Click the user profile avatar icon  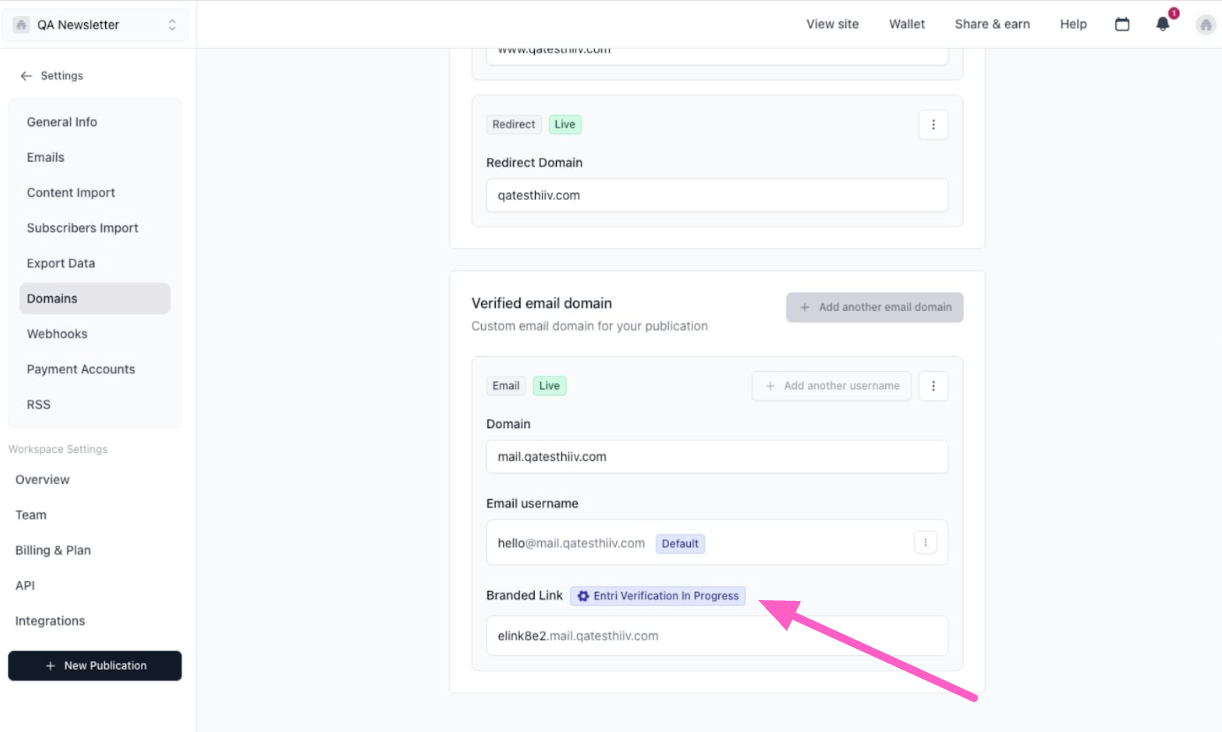tap(1205, 24)
